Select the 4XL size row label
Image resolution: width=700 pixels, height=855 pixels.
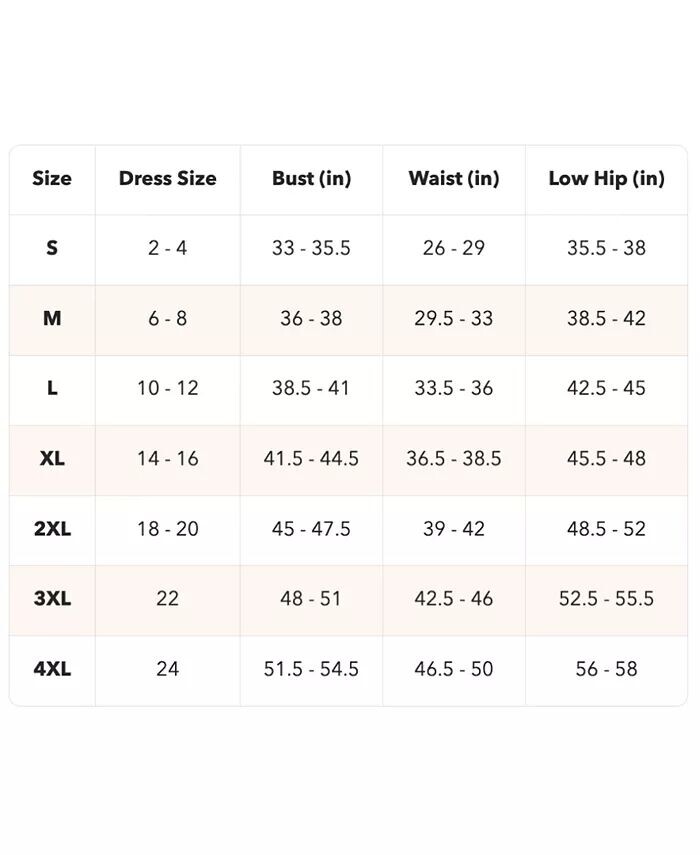pyautogui.click(x=52, y=668)
